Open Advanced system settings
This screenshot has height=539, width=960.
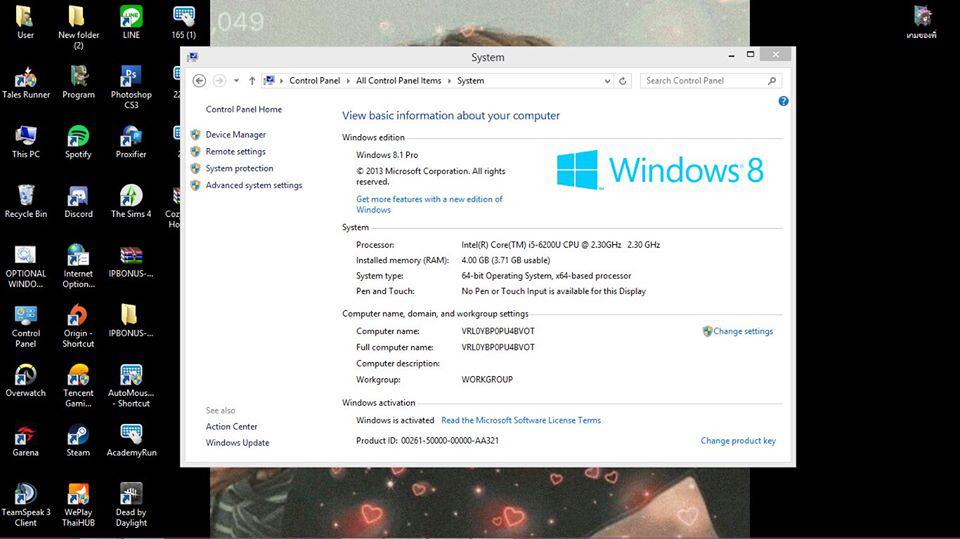tap(253, 185)
